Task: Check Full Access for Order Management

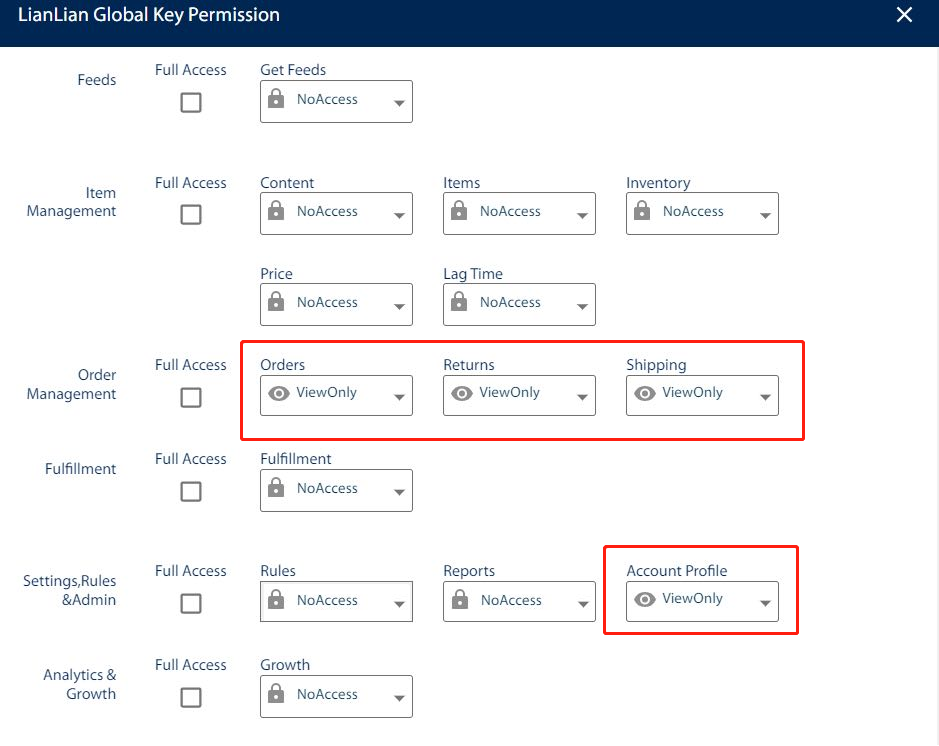Action: pyautogui.click(x=191, y=397)
